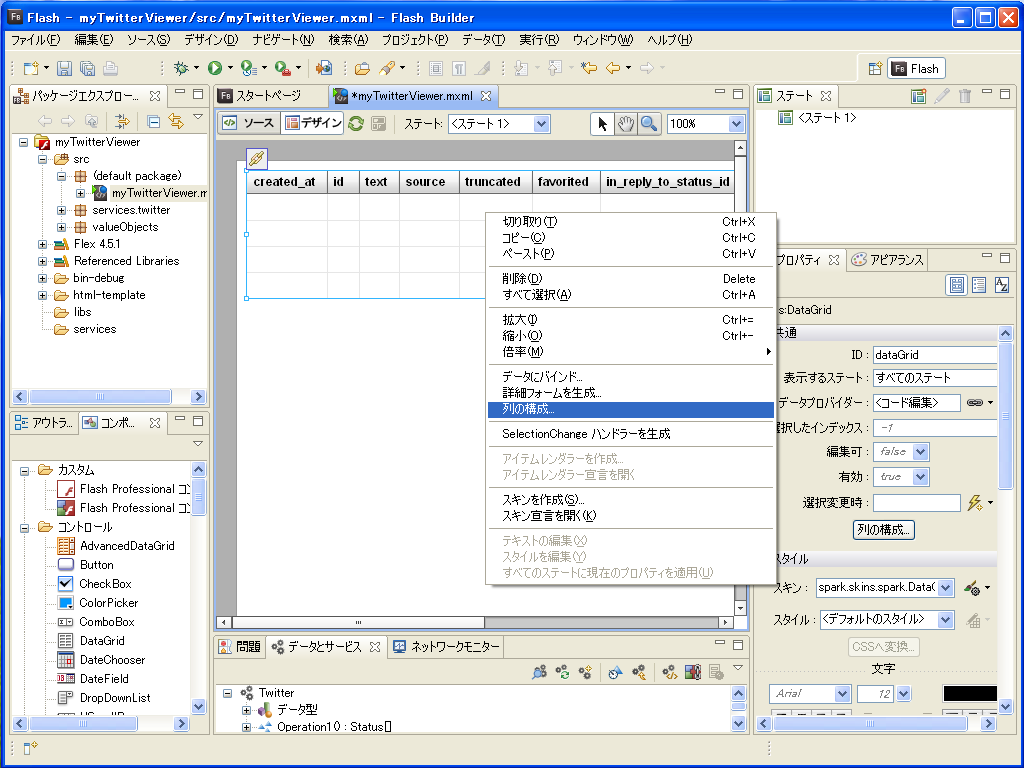Click the Print icon in the toolbar
Screen dimensions: 1024x768
[110, 68]
